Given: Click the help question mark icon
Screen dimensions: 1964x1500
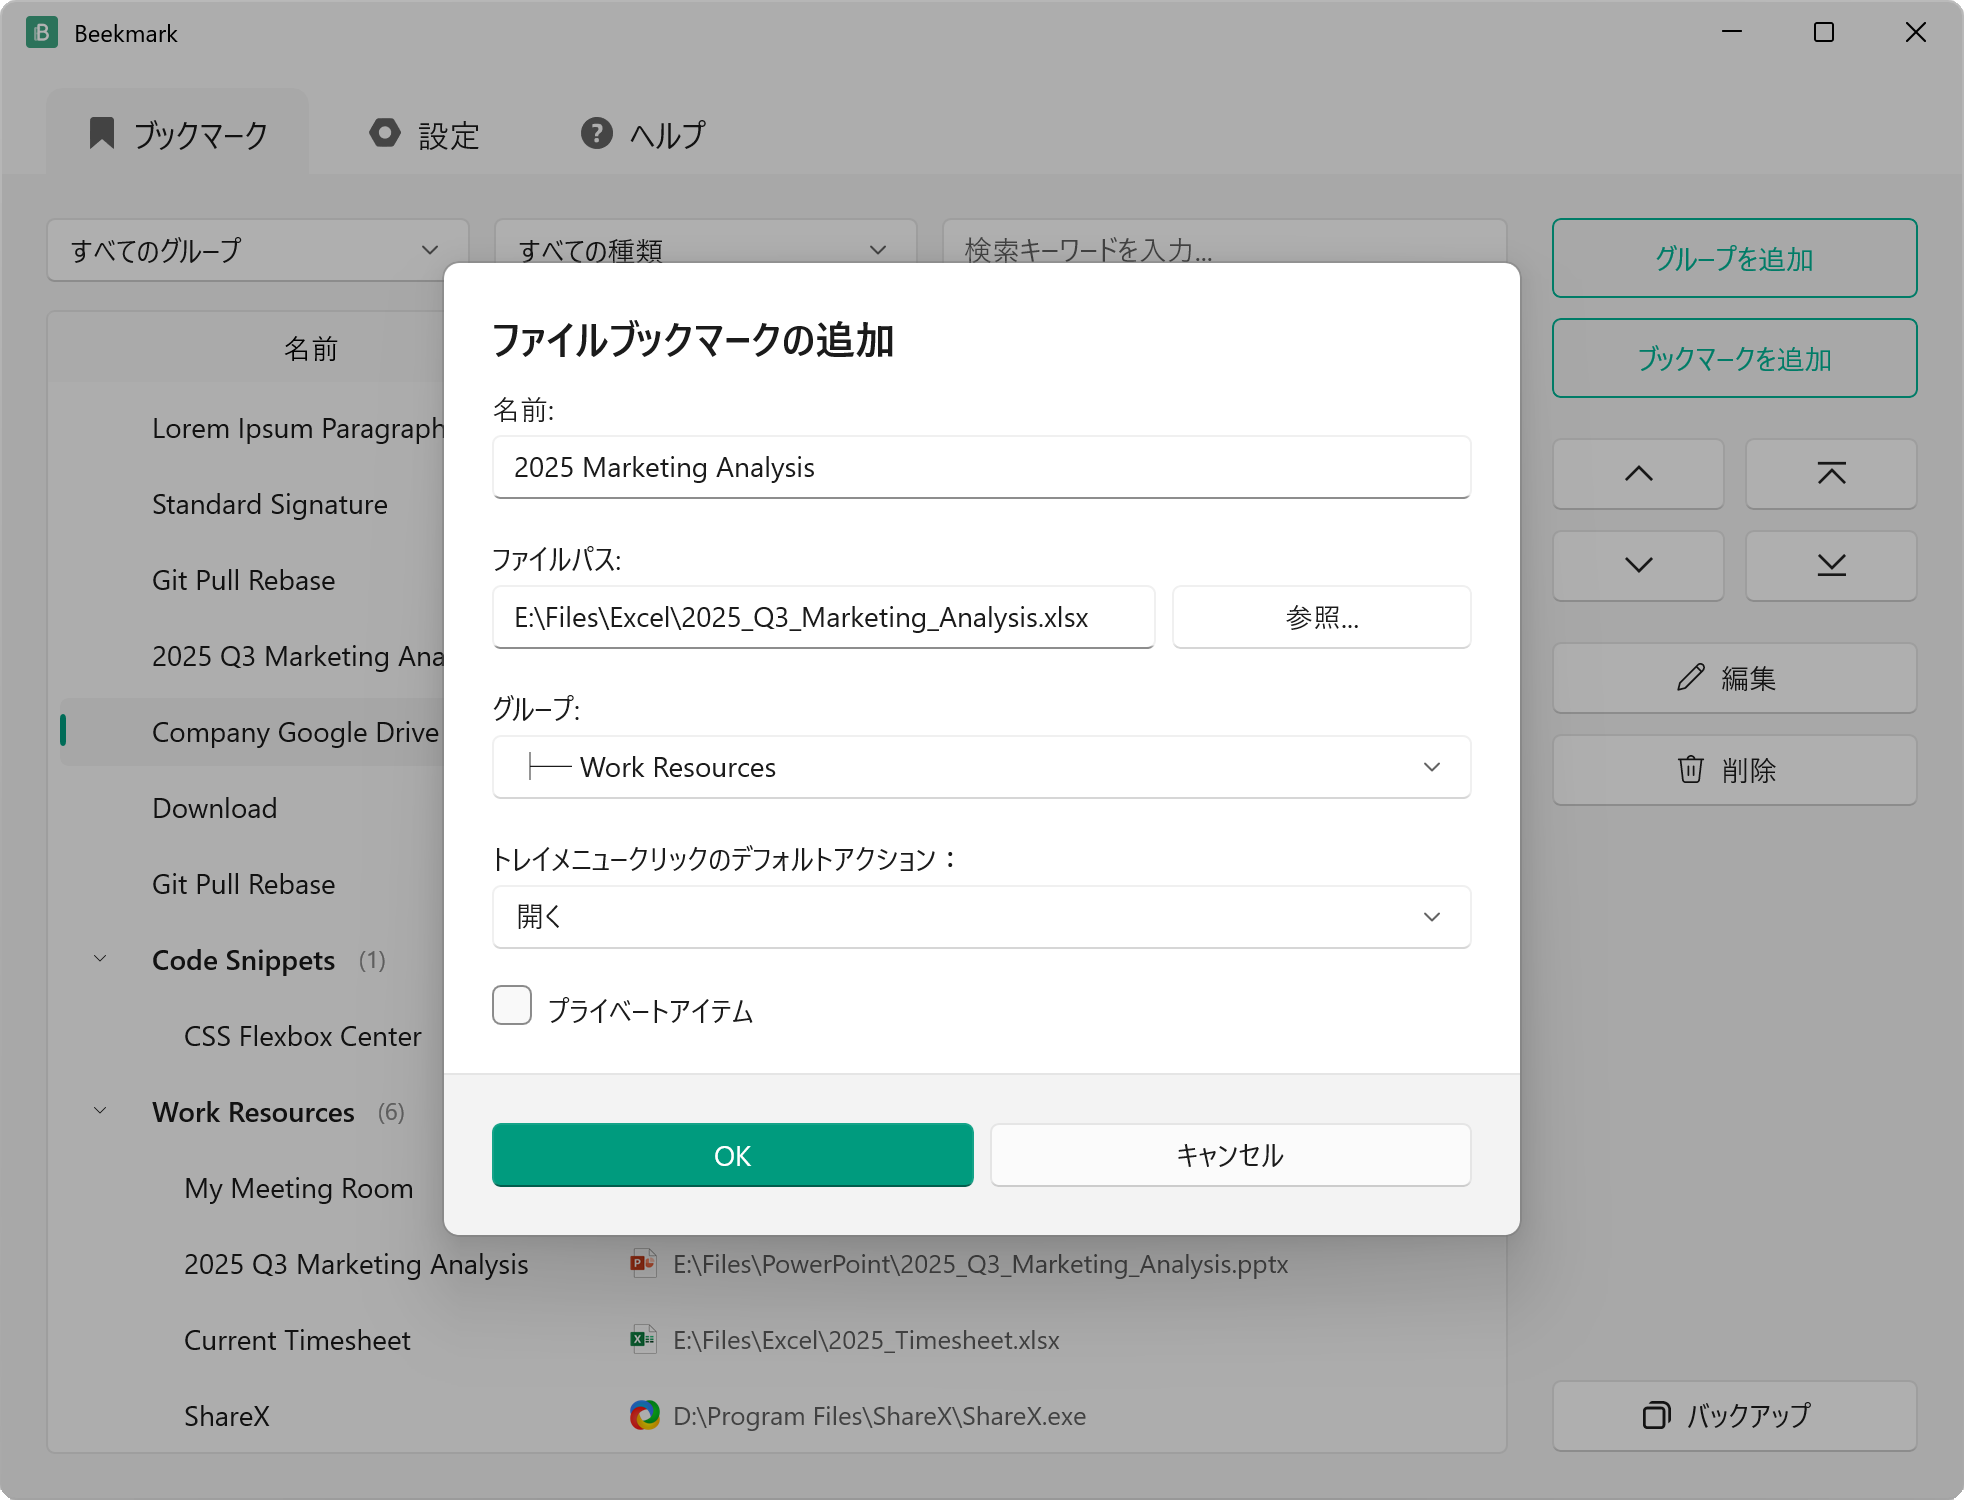Looking at the screenshot, I should click(597, 133).
